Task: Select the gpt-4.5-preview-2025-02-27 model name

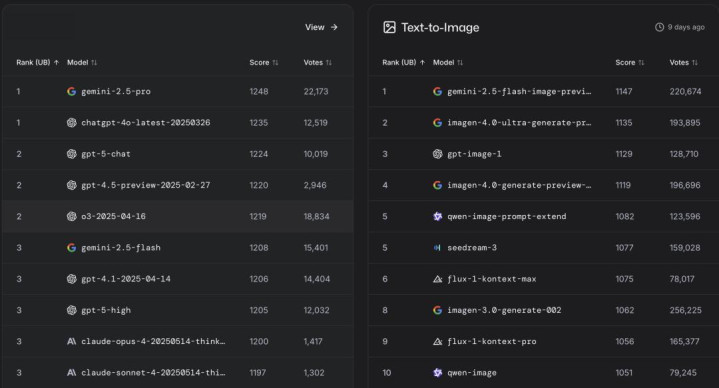Action: click(x=145, y=185)
